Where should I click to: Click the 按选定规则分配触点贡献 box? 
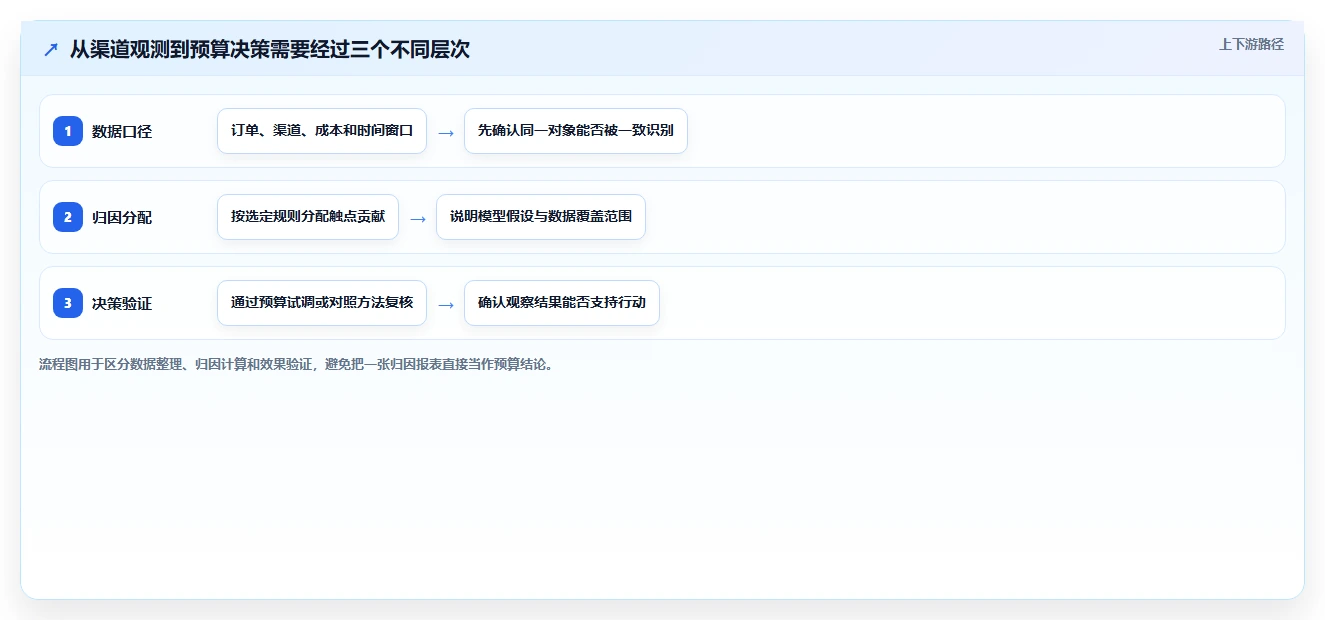[x=308, y=217]
